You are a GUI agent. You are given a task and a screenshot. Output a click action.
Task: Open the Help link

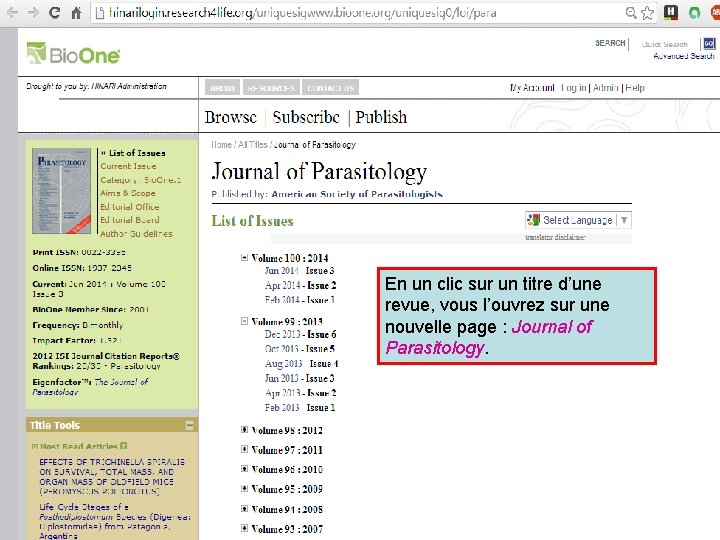tap(635, 87)
